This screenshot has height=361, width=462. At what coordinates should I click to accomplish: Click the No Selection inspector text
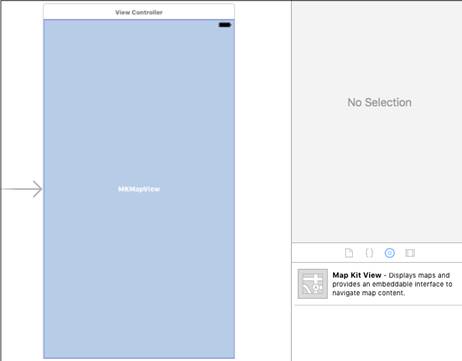tap(379, 102)
